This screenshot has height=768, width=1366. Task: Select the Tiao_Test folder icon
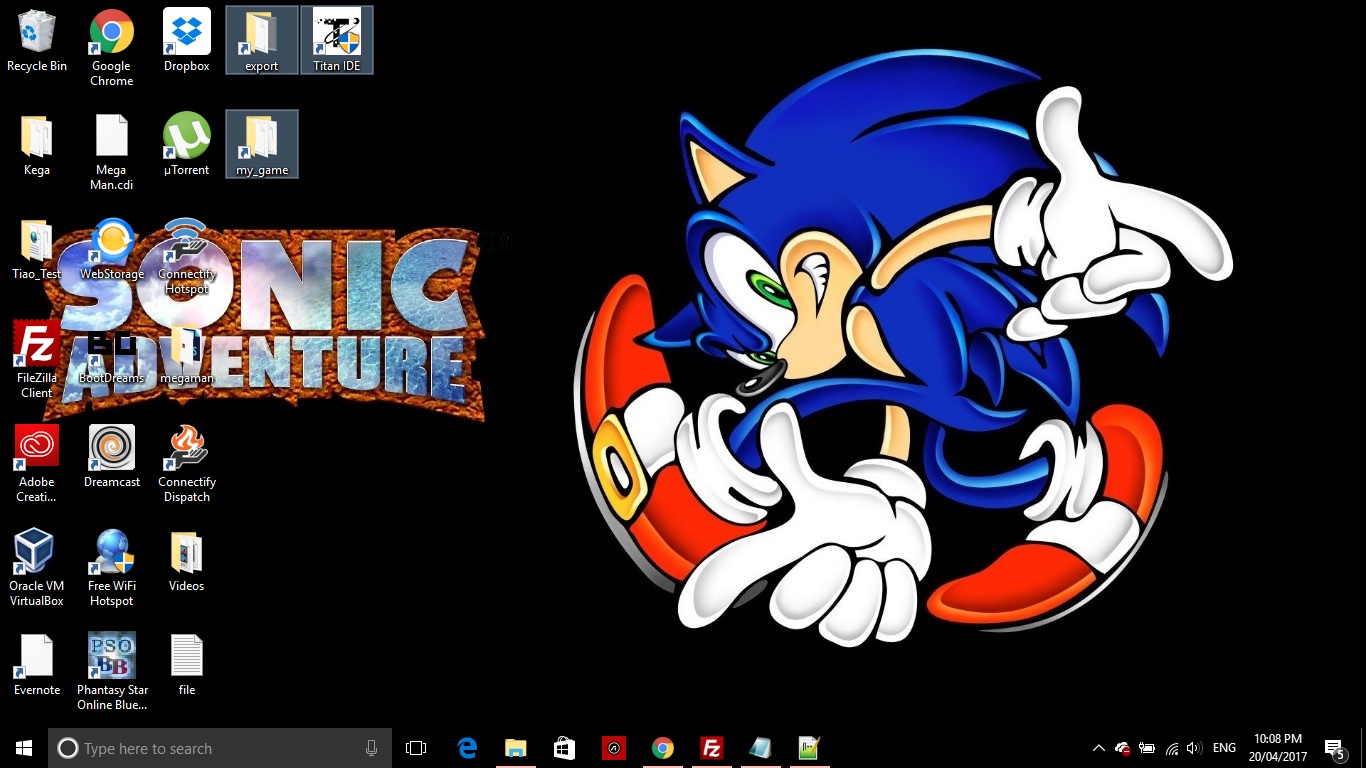click(x=37, y=248)
